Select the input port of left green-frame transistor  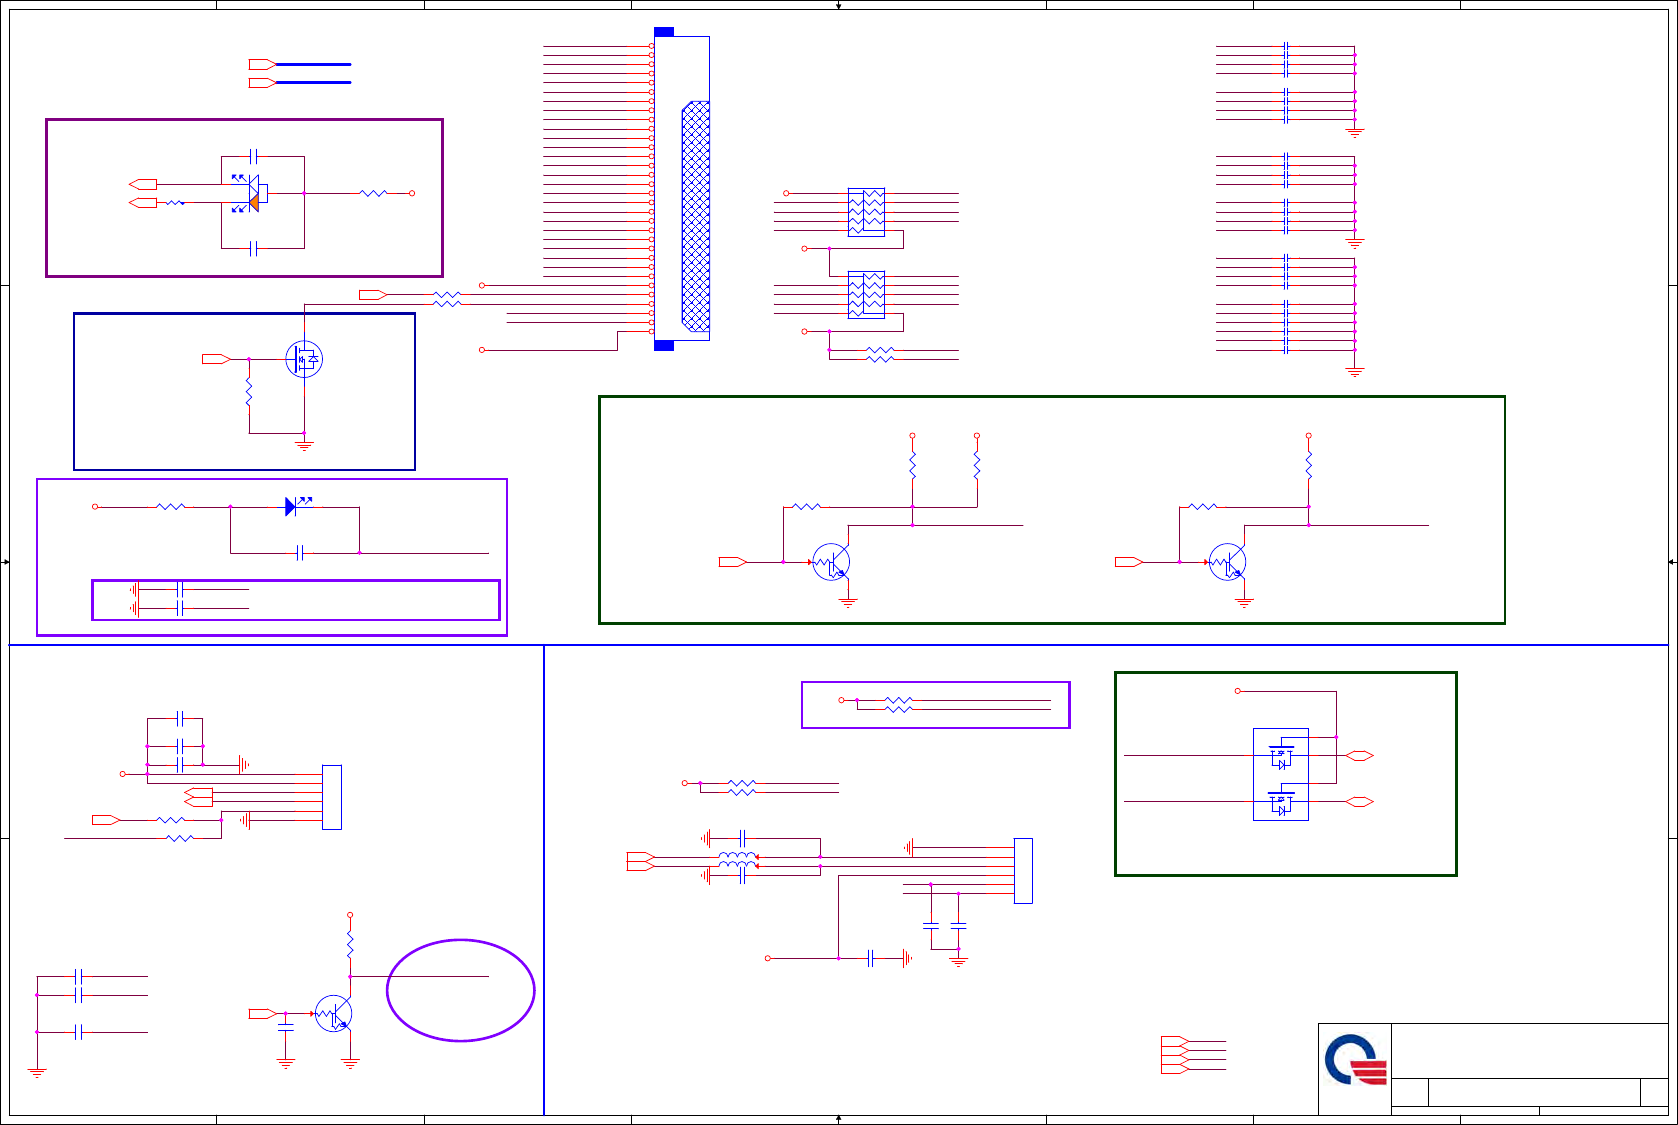click(x=733, y=562)
